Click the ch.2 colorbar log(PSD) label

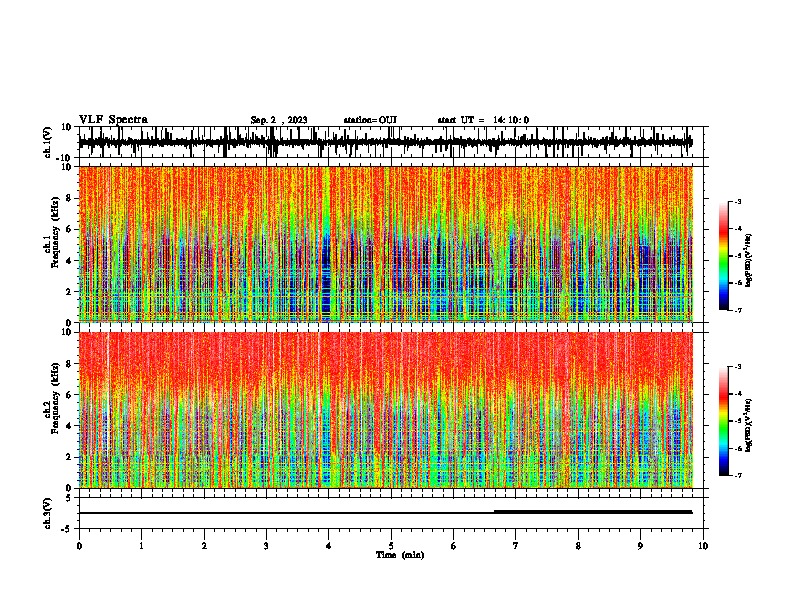(749, 426)
